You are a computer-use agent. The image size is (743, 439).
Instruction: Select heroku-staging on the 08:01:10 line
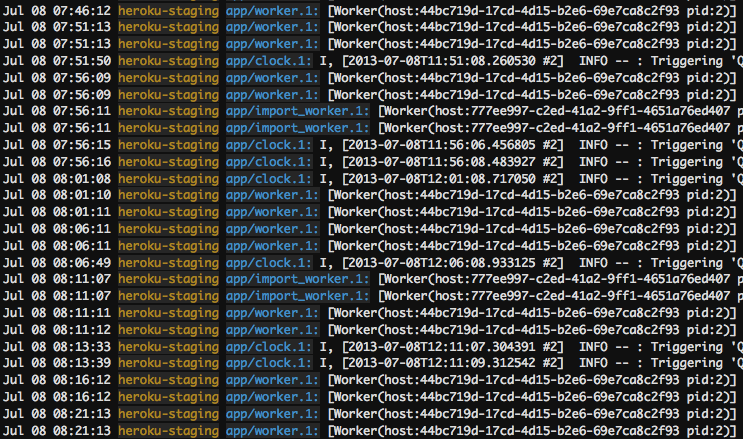click(169, 195)
